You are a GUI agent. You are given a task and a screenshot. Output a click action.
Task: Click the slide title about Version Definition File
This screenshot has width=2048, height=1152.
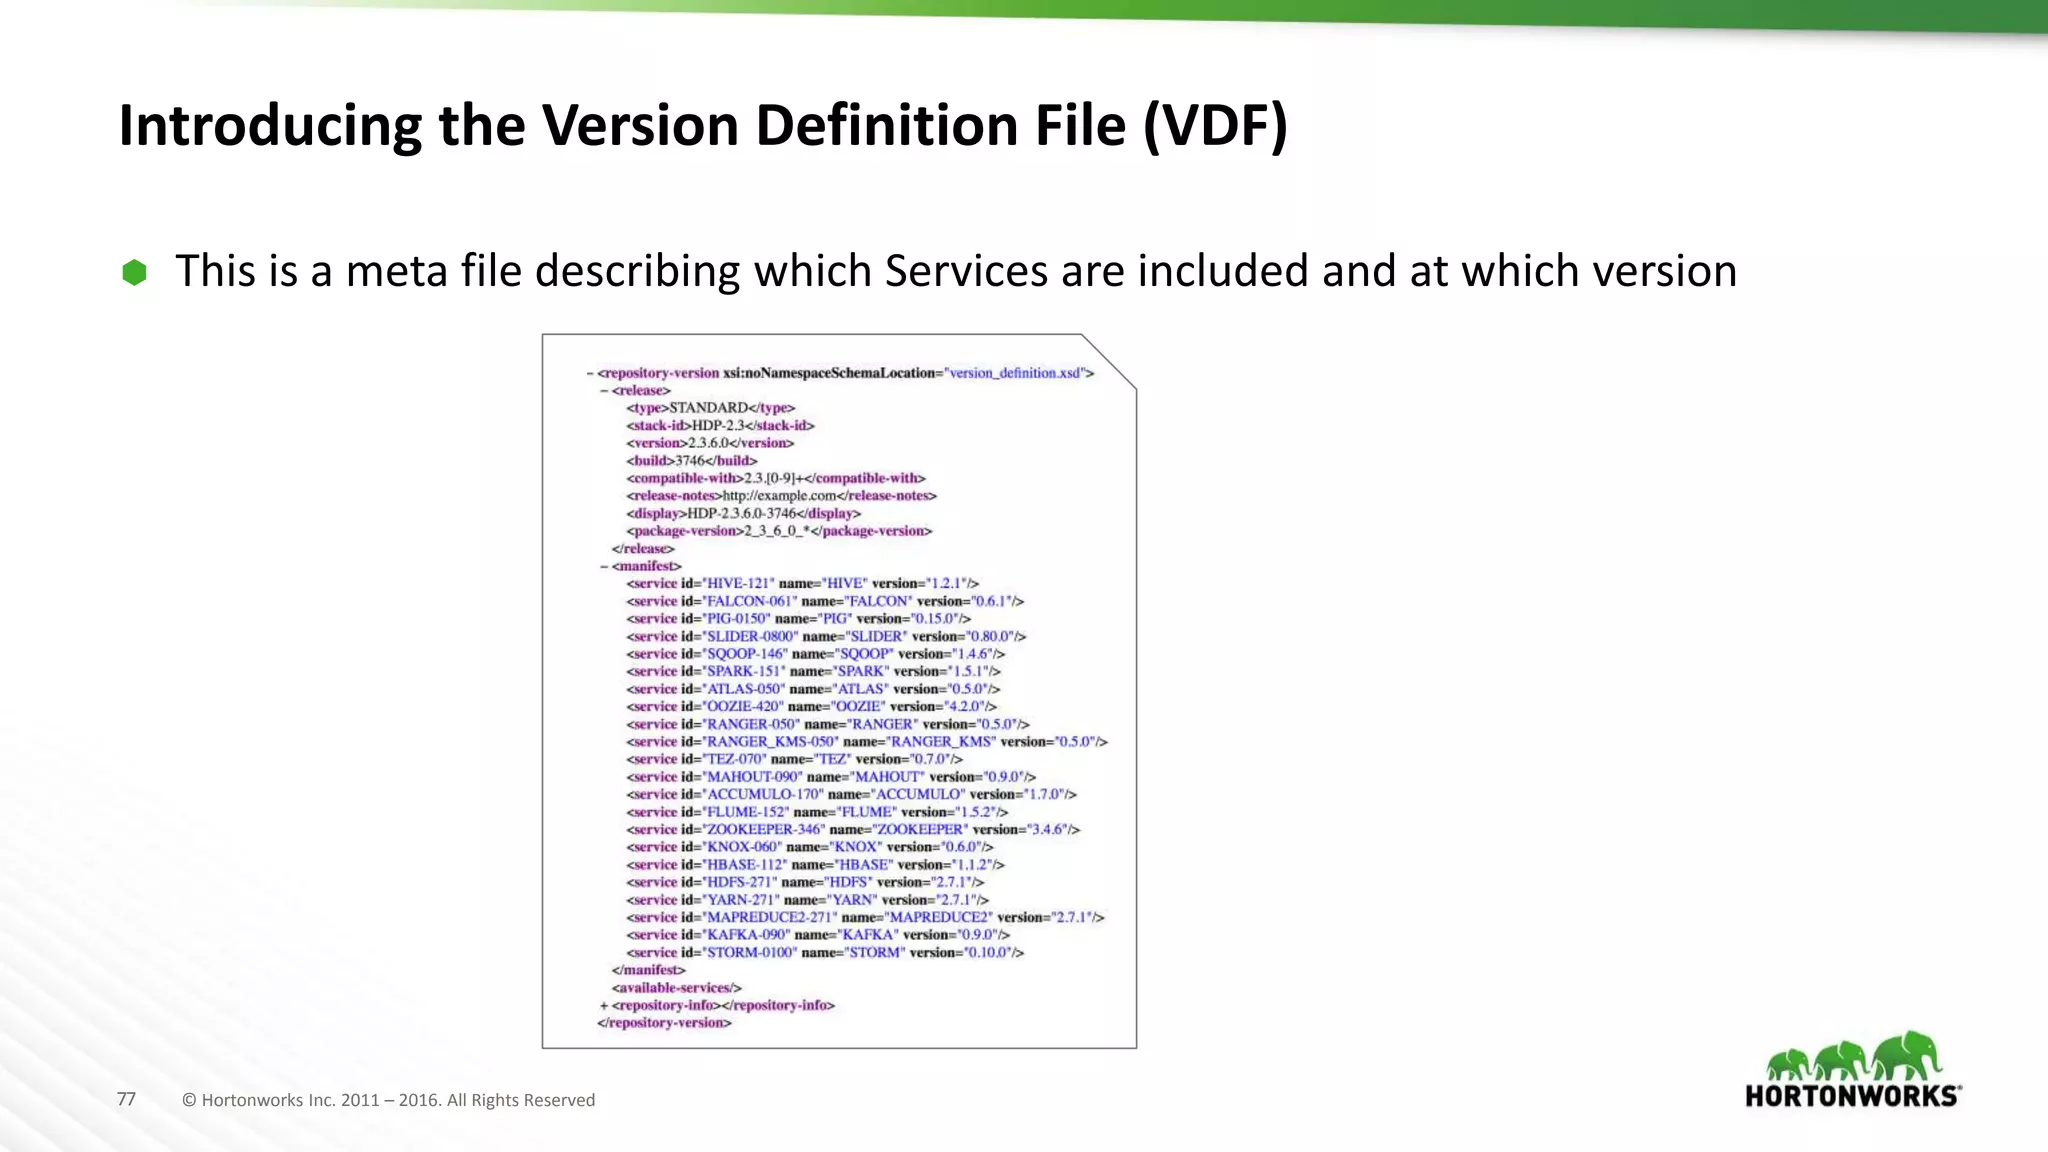[x=703, y=126]
